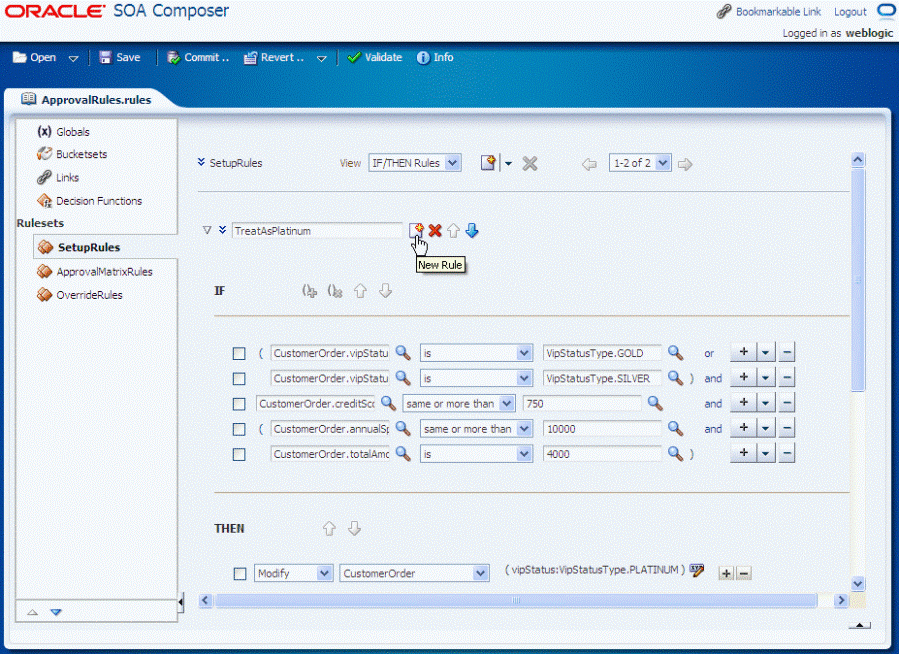The image size is (899, 654).
Task: Check the VipStatusType.GOLD condition checkbox
Action: coord(239,354)
